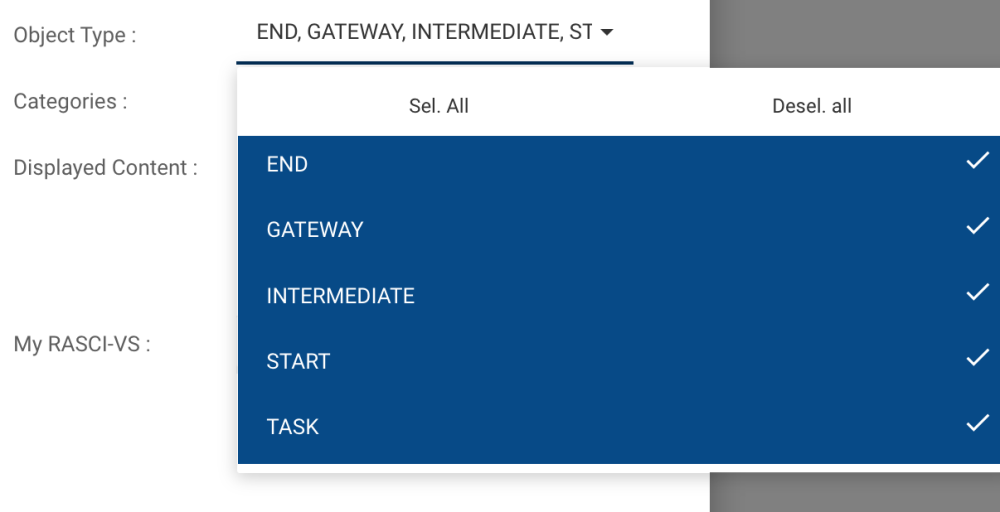Click the Categories label
1000x512 pixels.
(70, 101)
